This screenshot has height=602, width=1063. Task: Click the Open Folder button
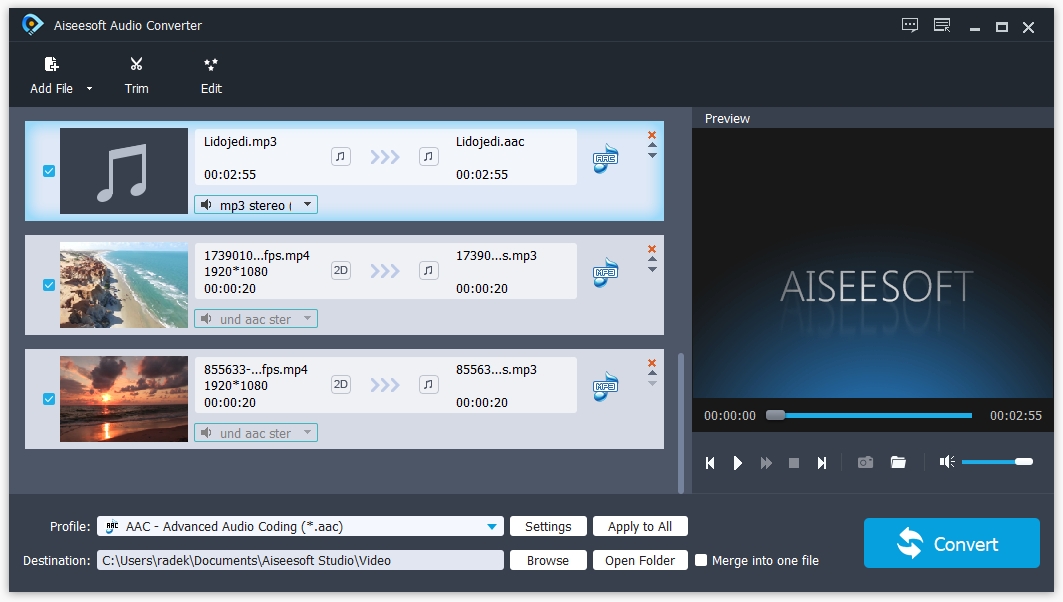(640, 560)
